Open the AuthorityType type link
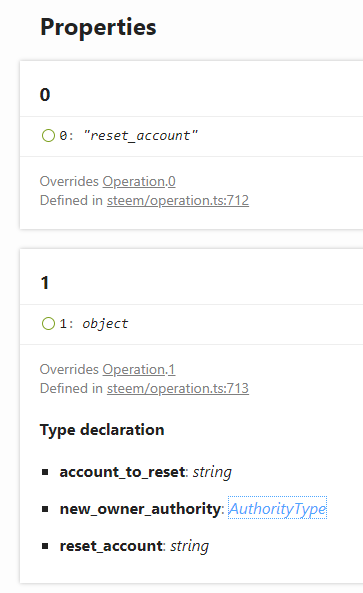The width and height of the screenshot is (363, 593). tap(277, 509)
